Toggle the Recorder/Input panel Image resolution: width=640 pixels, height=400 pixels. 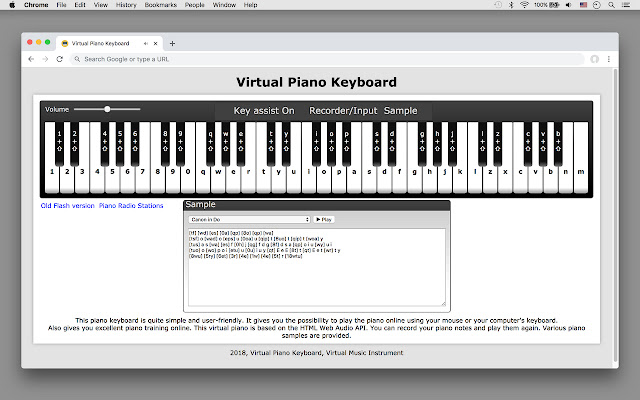342,111
